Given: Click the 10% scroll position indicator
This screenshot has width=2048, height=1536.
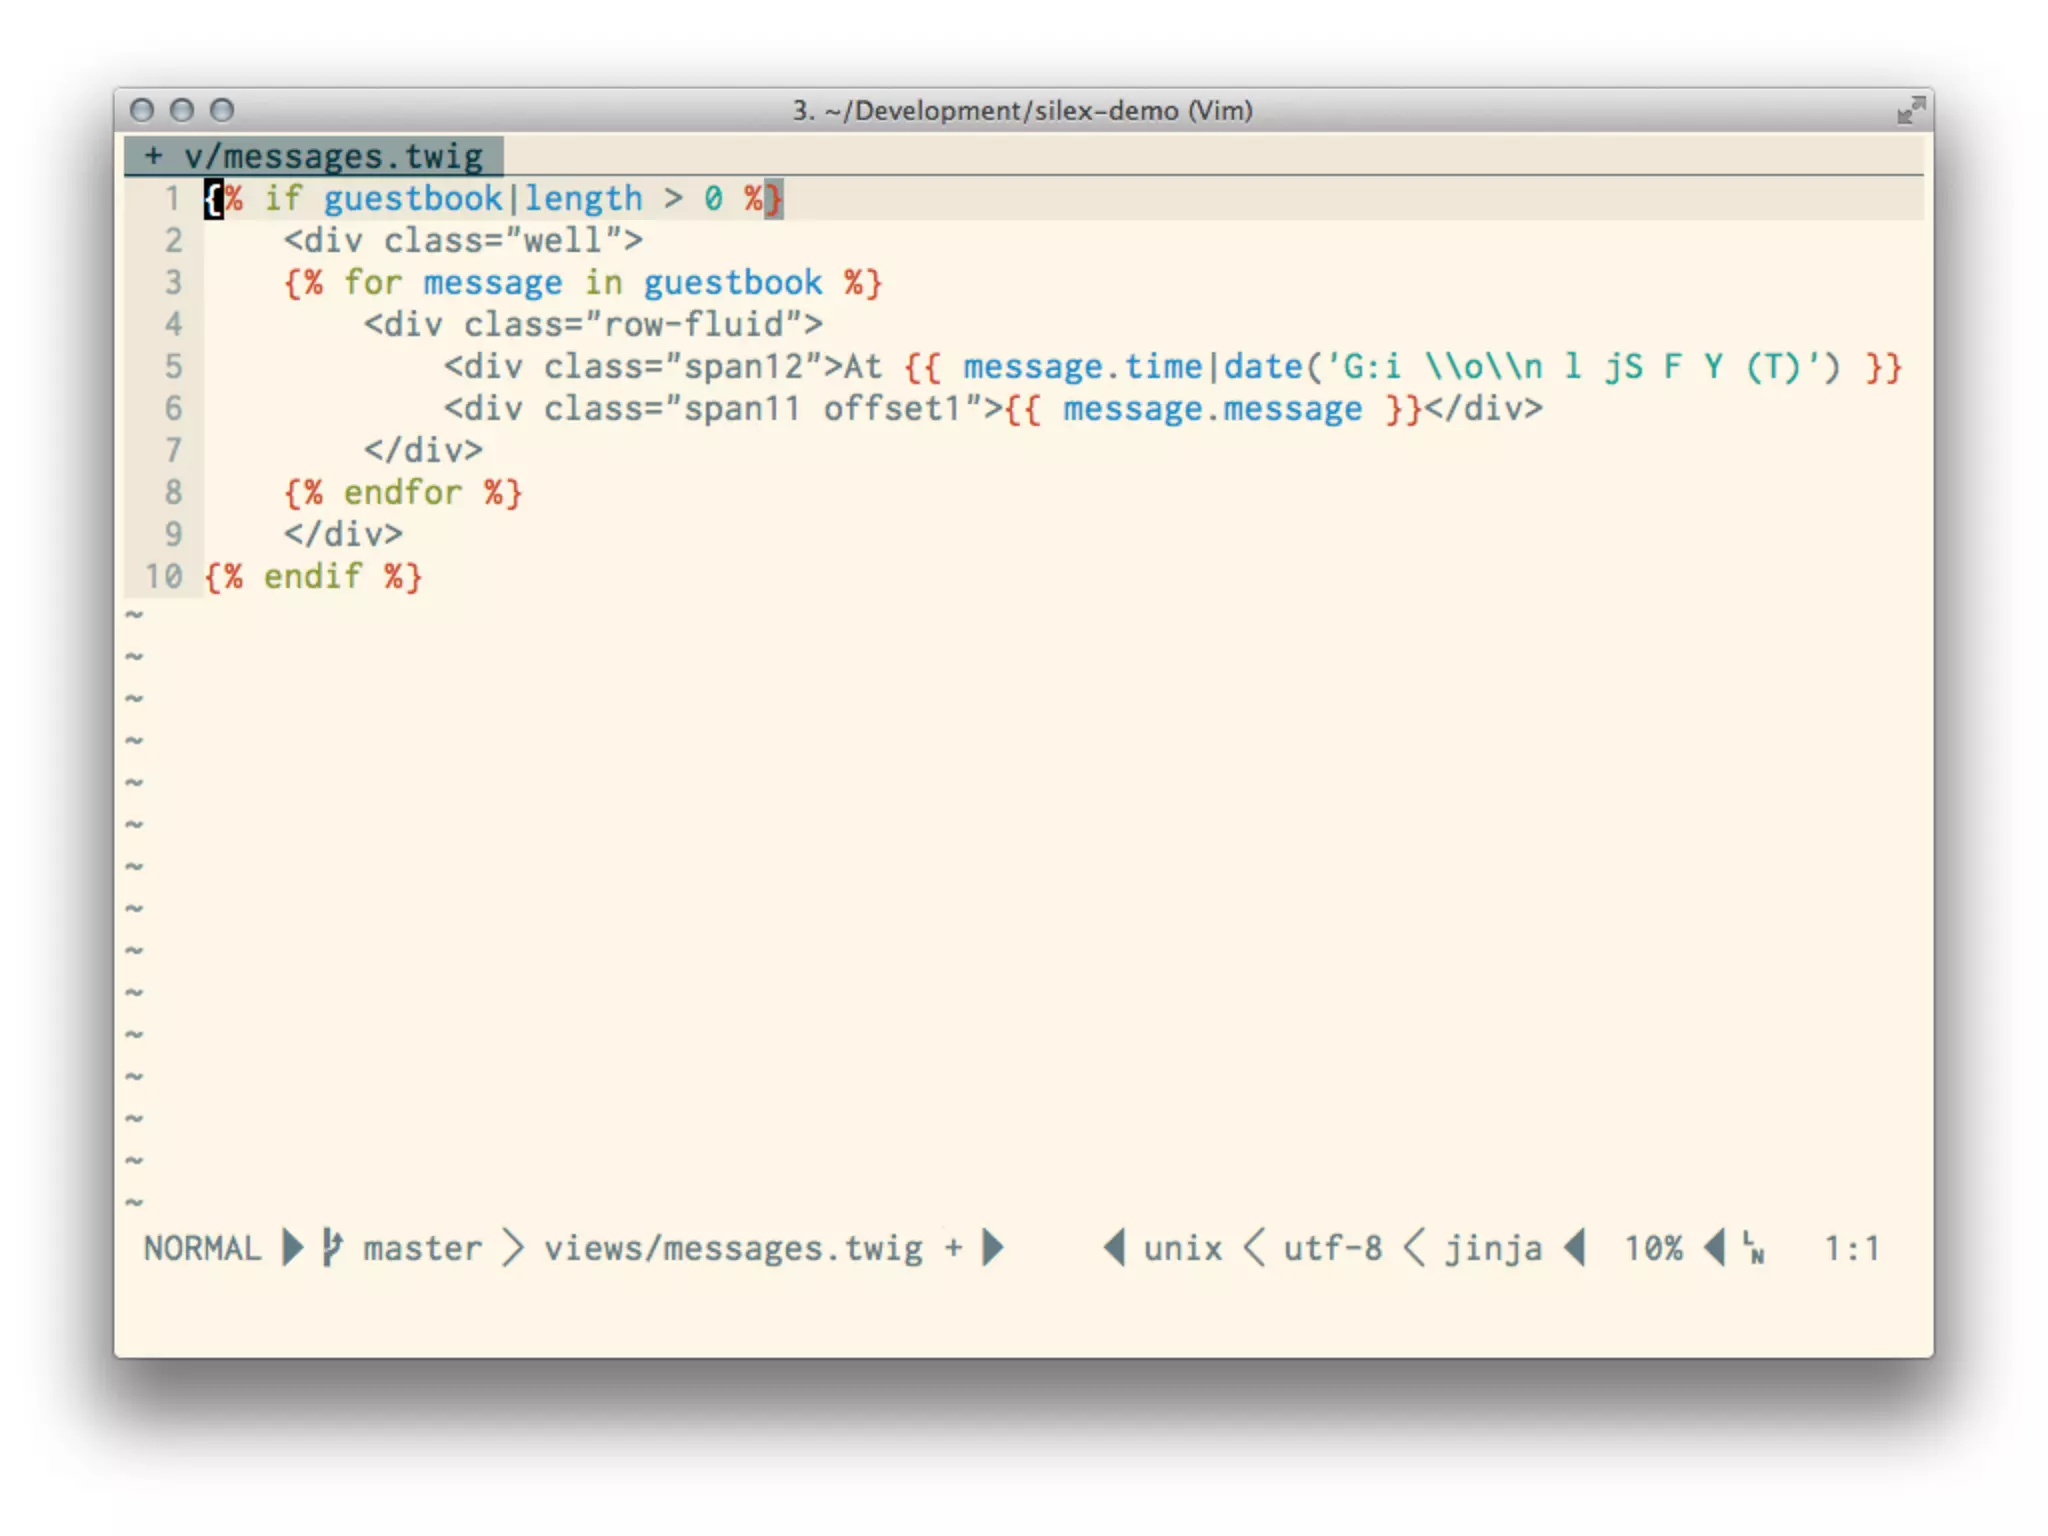Looking at the screenshot, I should 1653,1247.
